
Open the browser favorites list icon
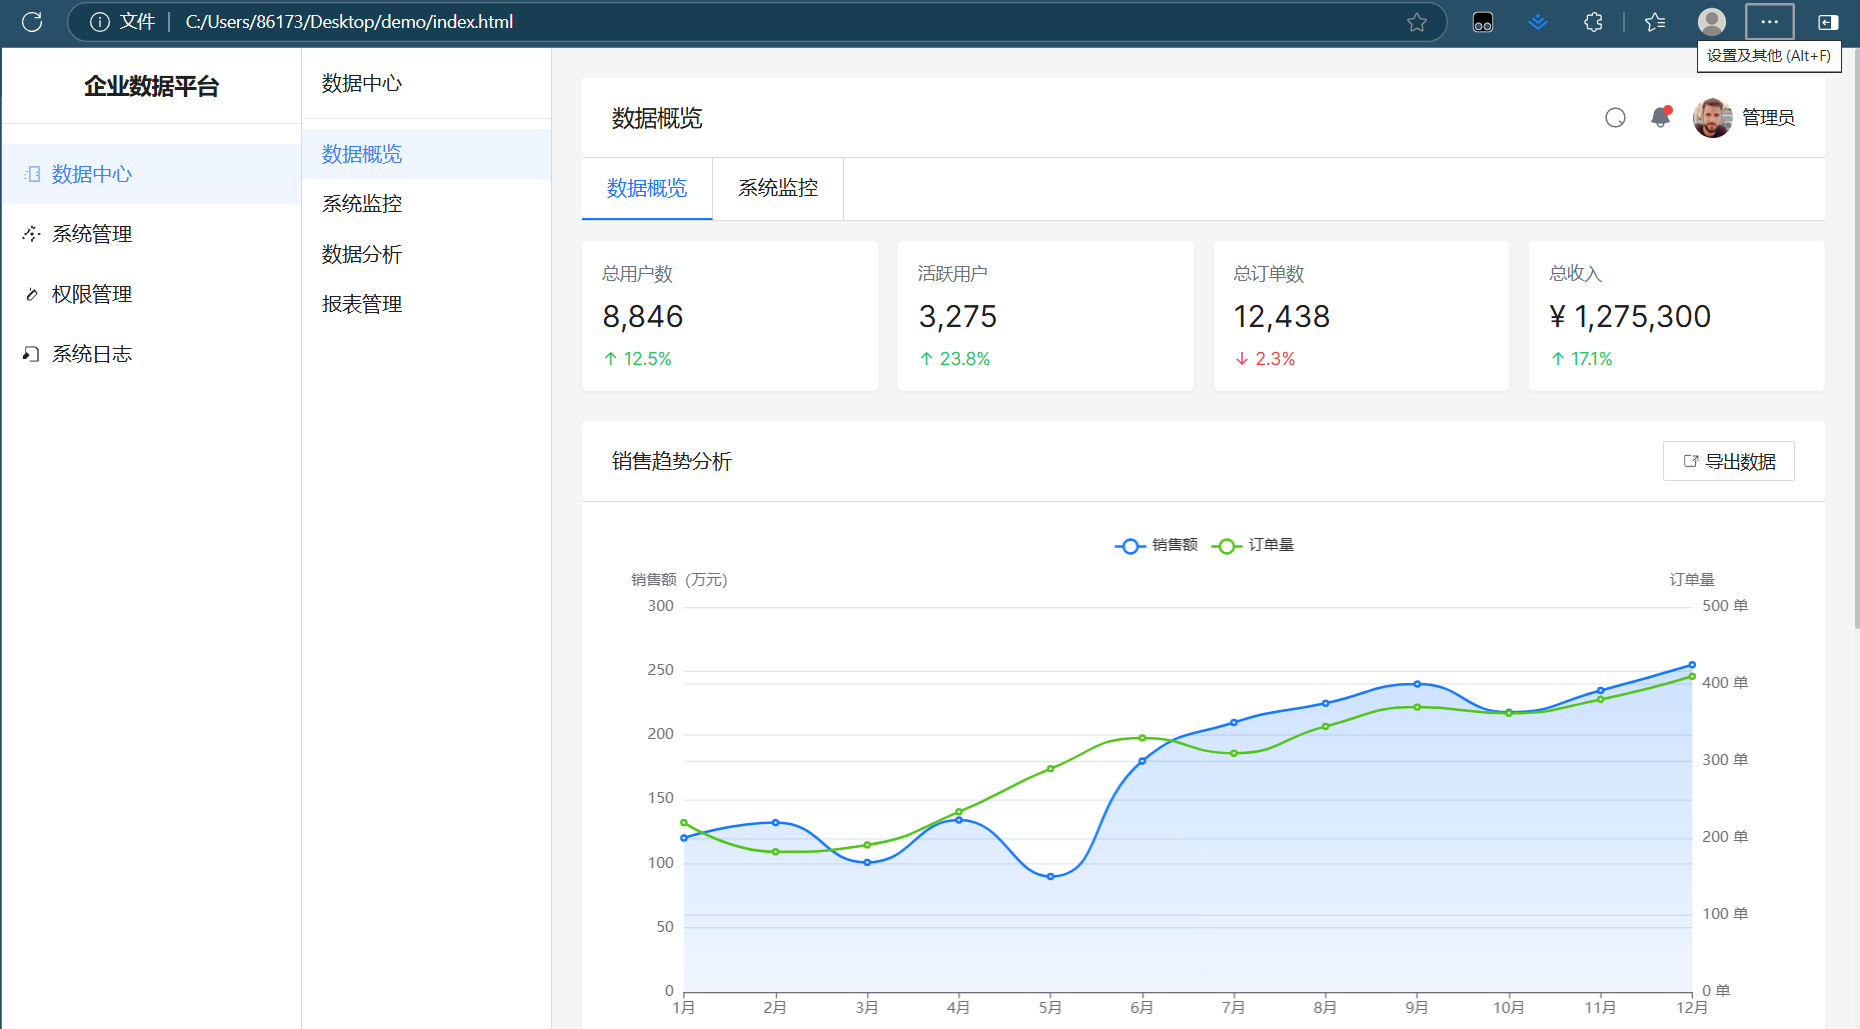pos(1655,22)
